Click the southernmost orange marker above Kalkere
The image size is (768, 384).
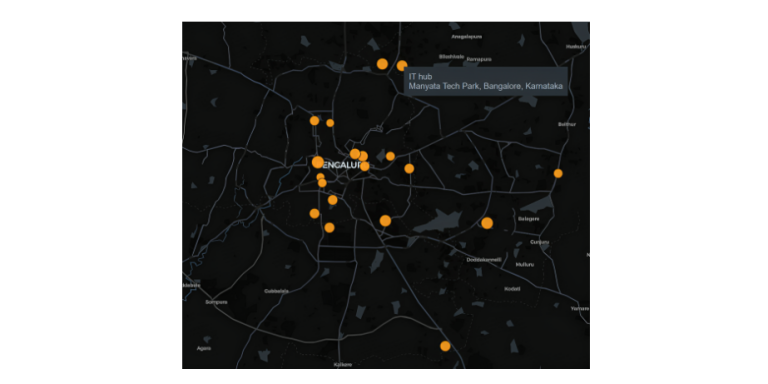(x=445, y=346)
